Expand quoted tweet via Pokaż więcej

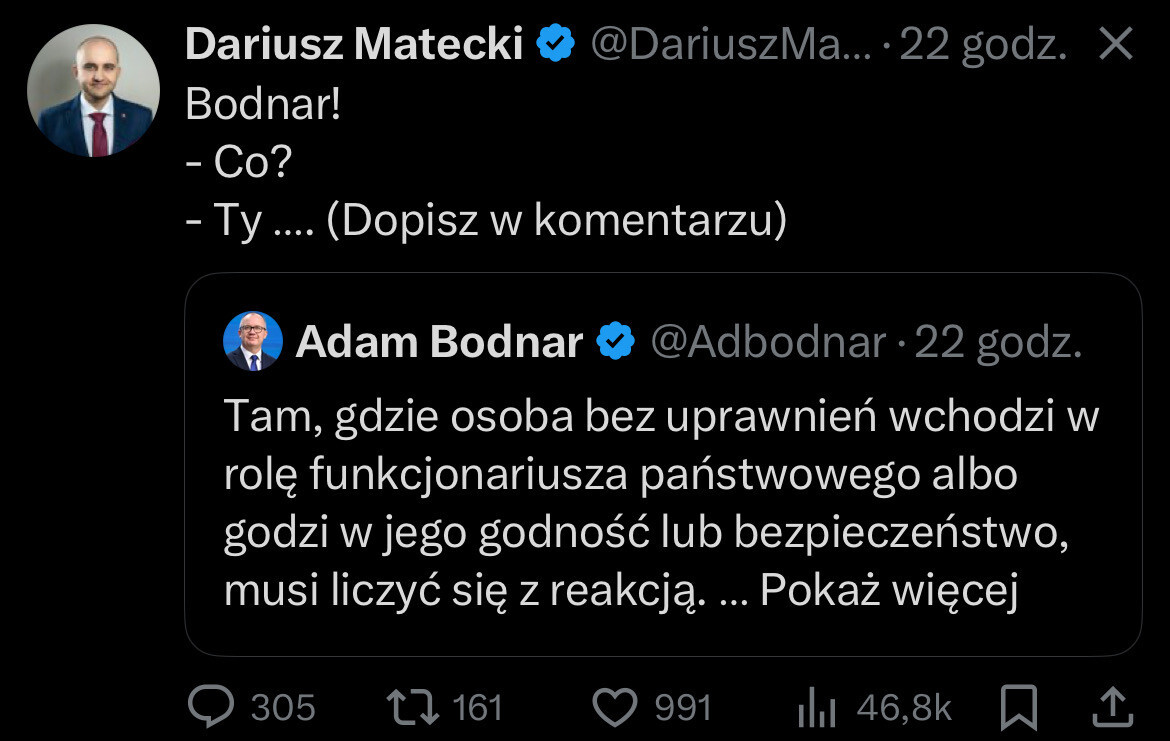click(x=889, y=592)
